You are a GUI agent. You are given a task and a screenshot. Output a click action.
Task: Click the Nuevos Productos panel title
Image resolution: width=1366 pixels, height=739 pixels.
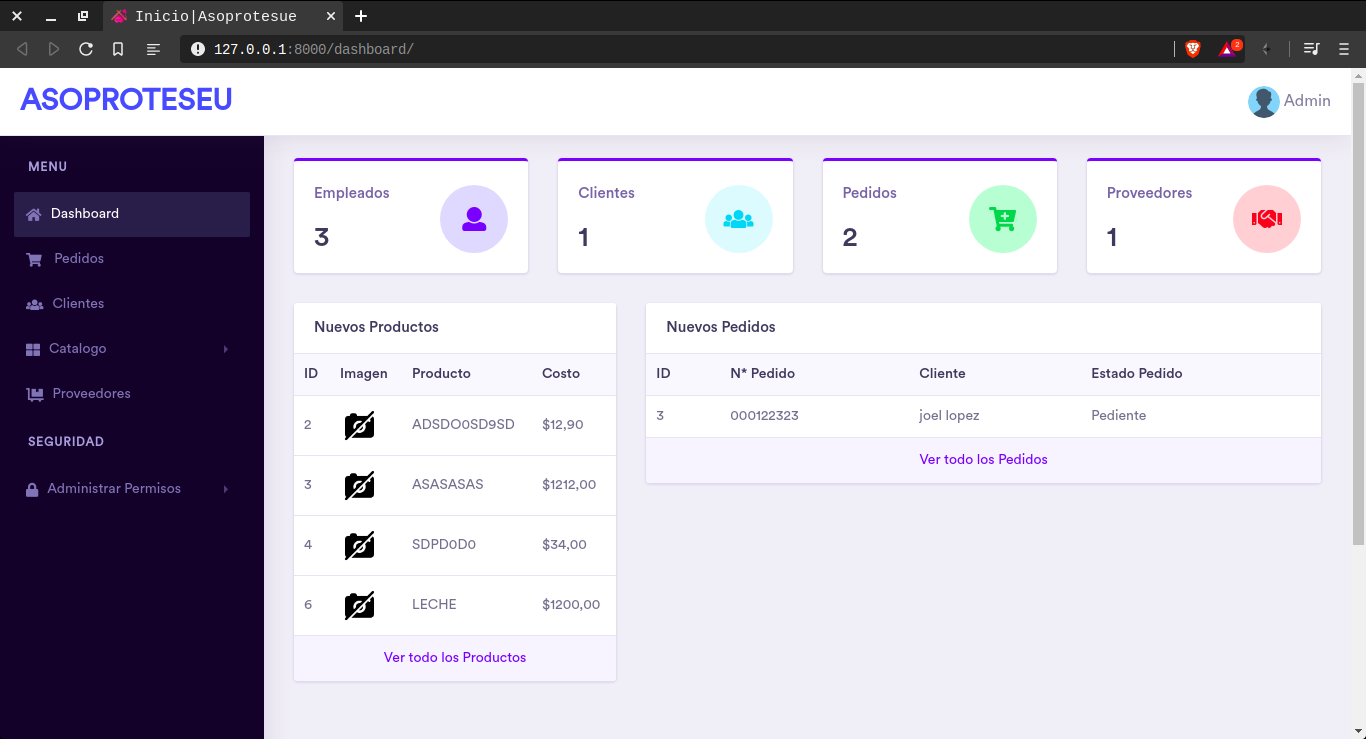[x=376, y=327]
